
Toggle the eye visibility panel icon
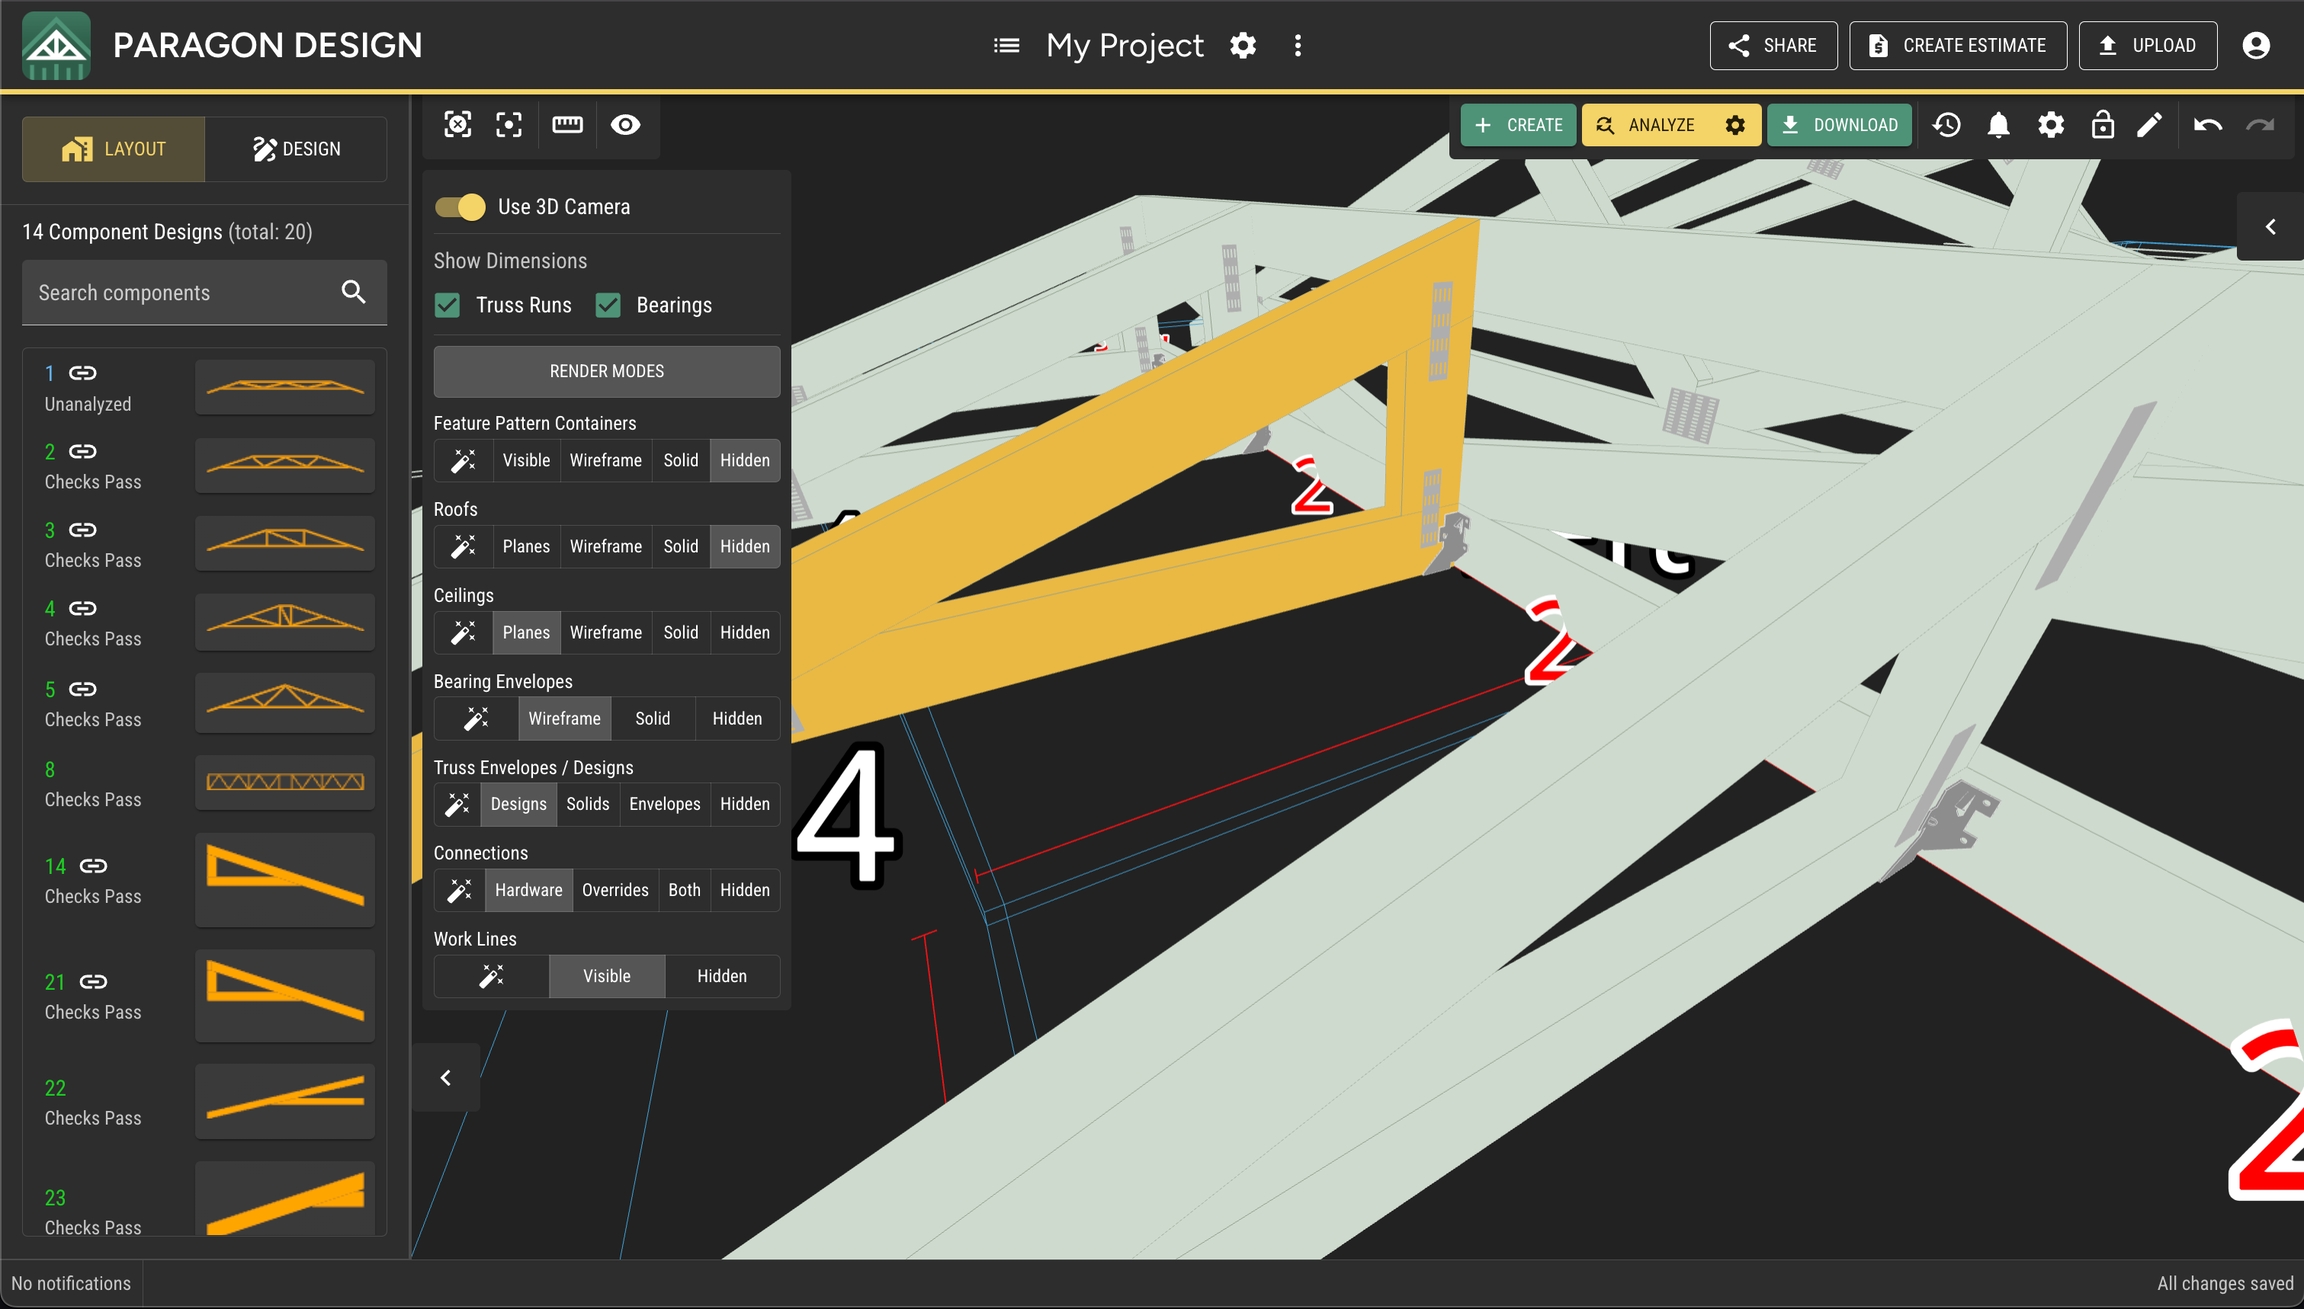point(625,125)
